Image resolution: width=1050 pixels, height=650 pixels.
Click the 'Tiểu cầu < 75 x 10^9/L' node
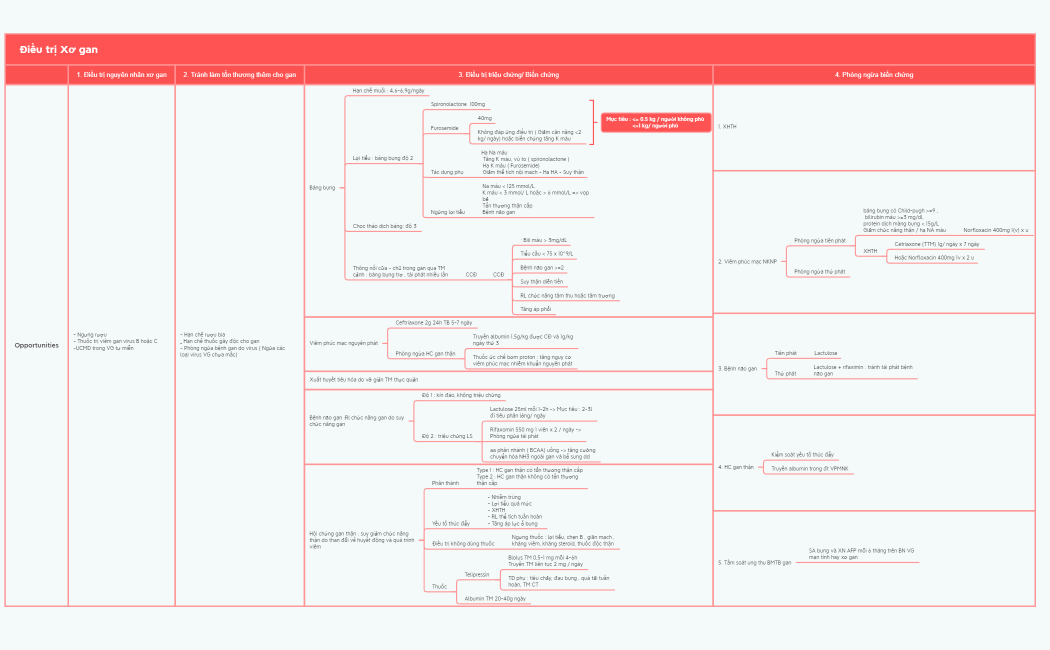pos(546,254)
